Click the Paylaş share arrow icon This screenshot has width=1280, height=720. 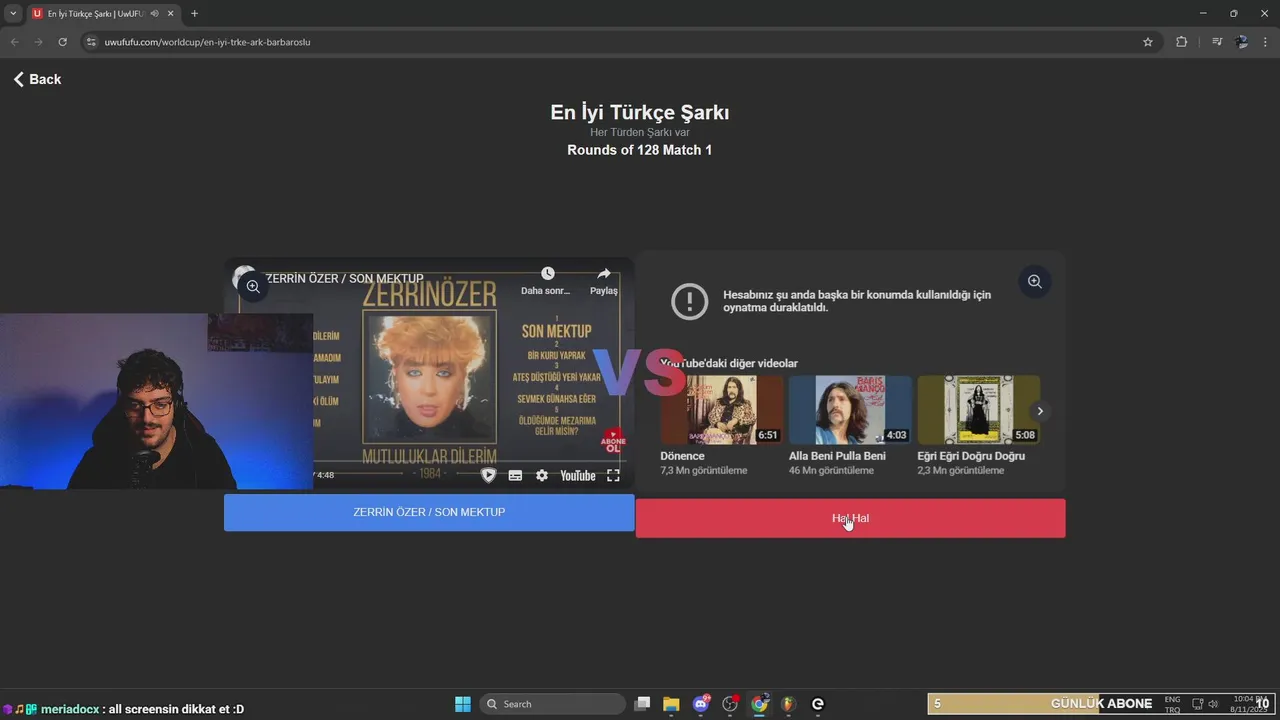(604, 273)
